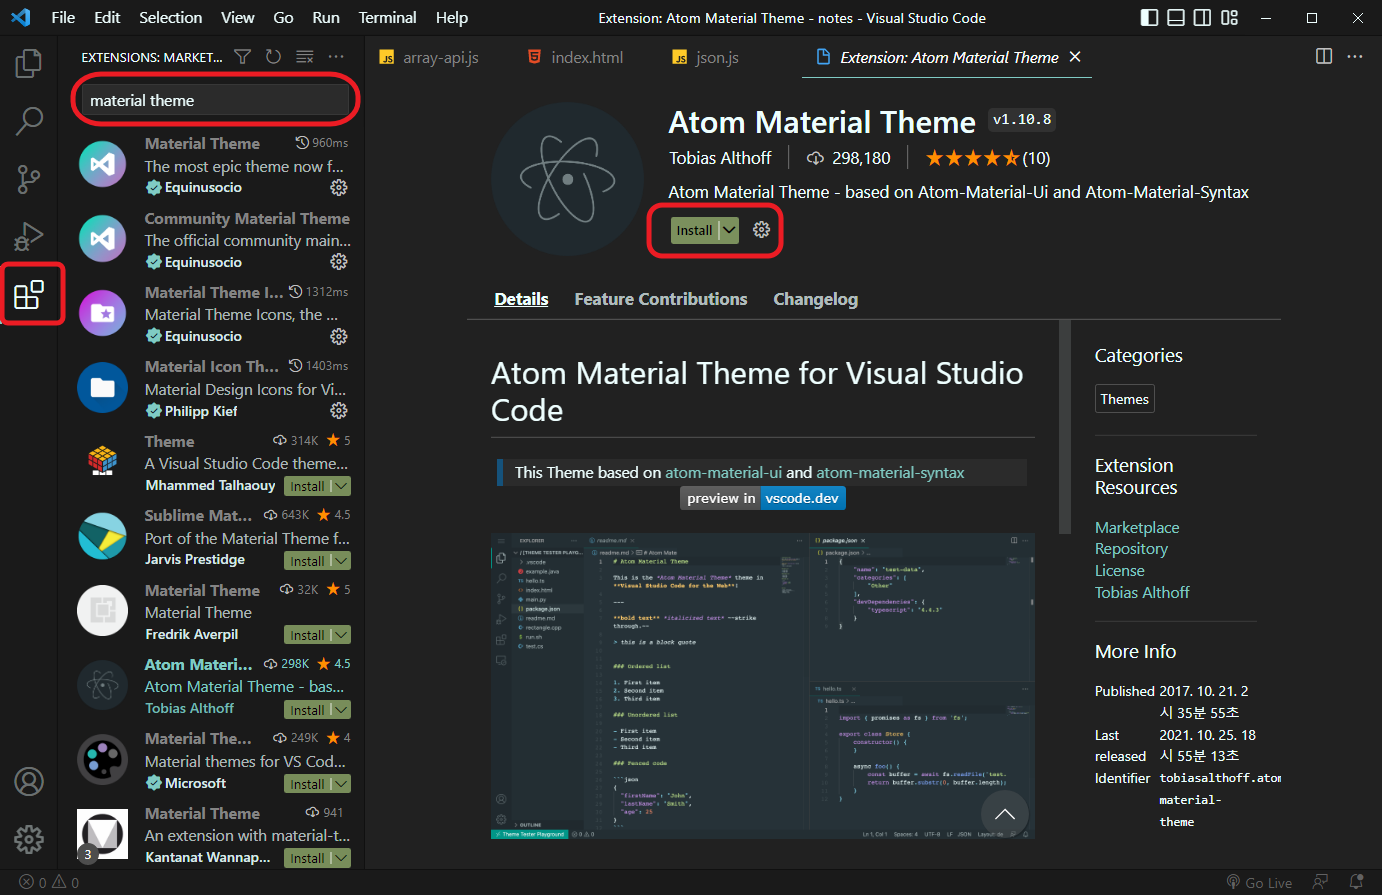This screenshot has width=1382, height=895.
Task: Open the atom-material-syntax link
Action: point(890,472)
